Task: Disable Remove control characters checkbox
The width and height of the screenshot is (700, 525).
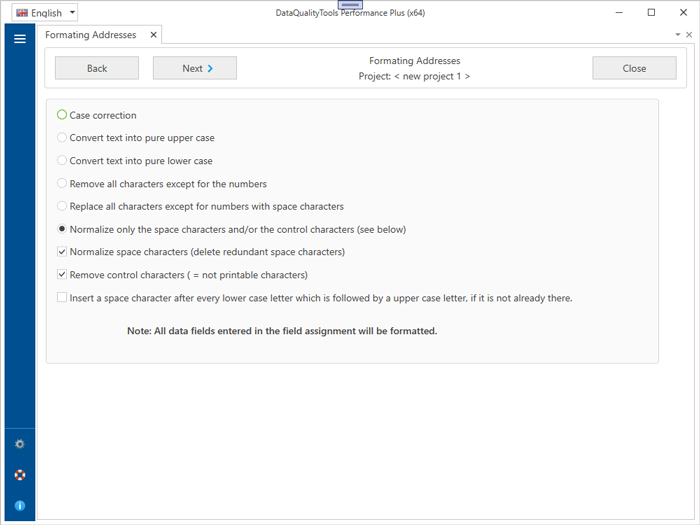Action: coord(62,275)
